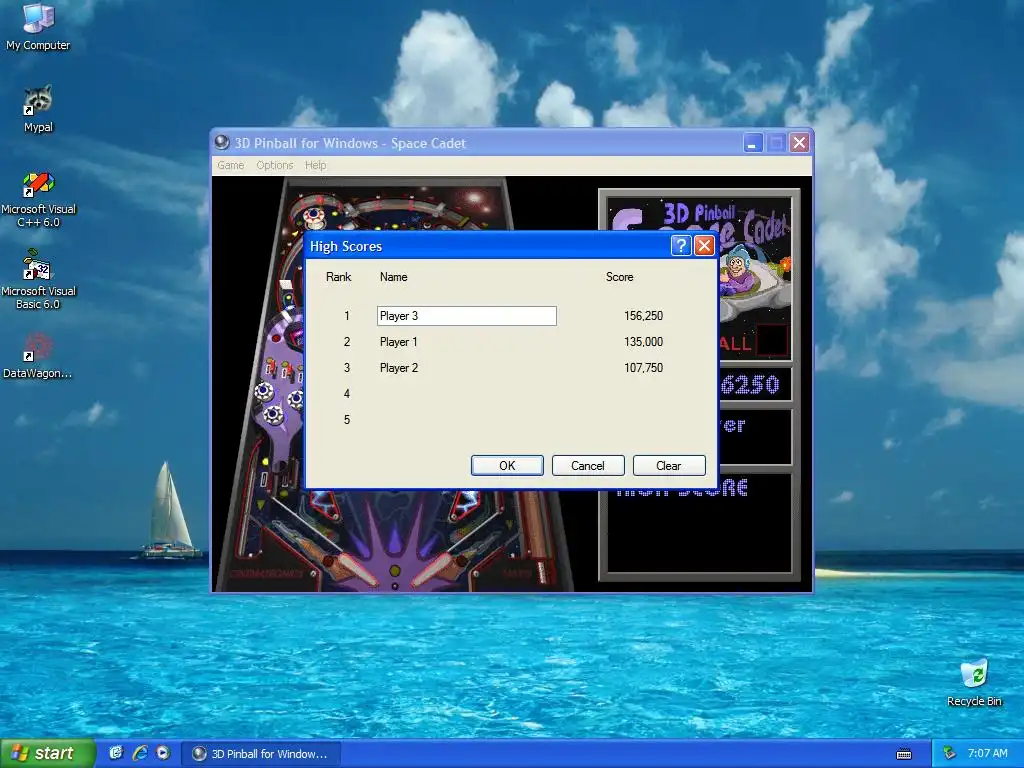
Task: Click OK in High Scores dialog
Action: (x=507, y=466)
